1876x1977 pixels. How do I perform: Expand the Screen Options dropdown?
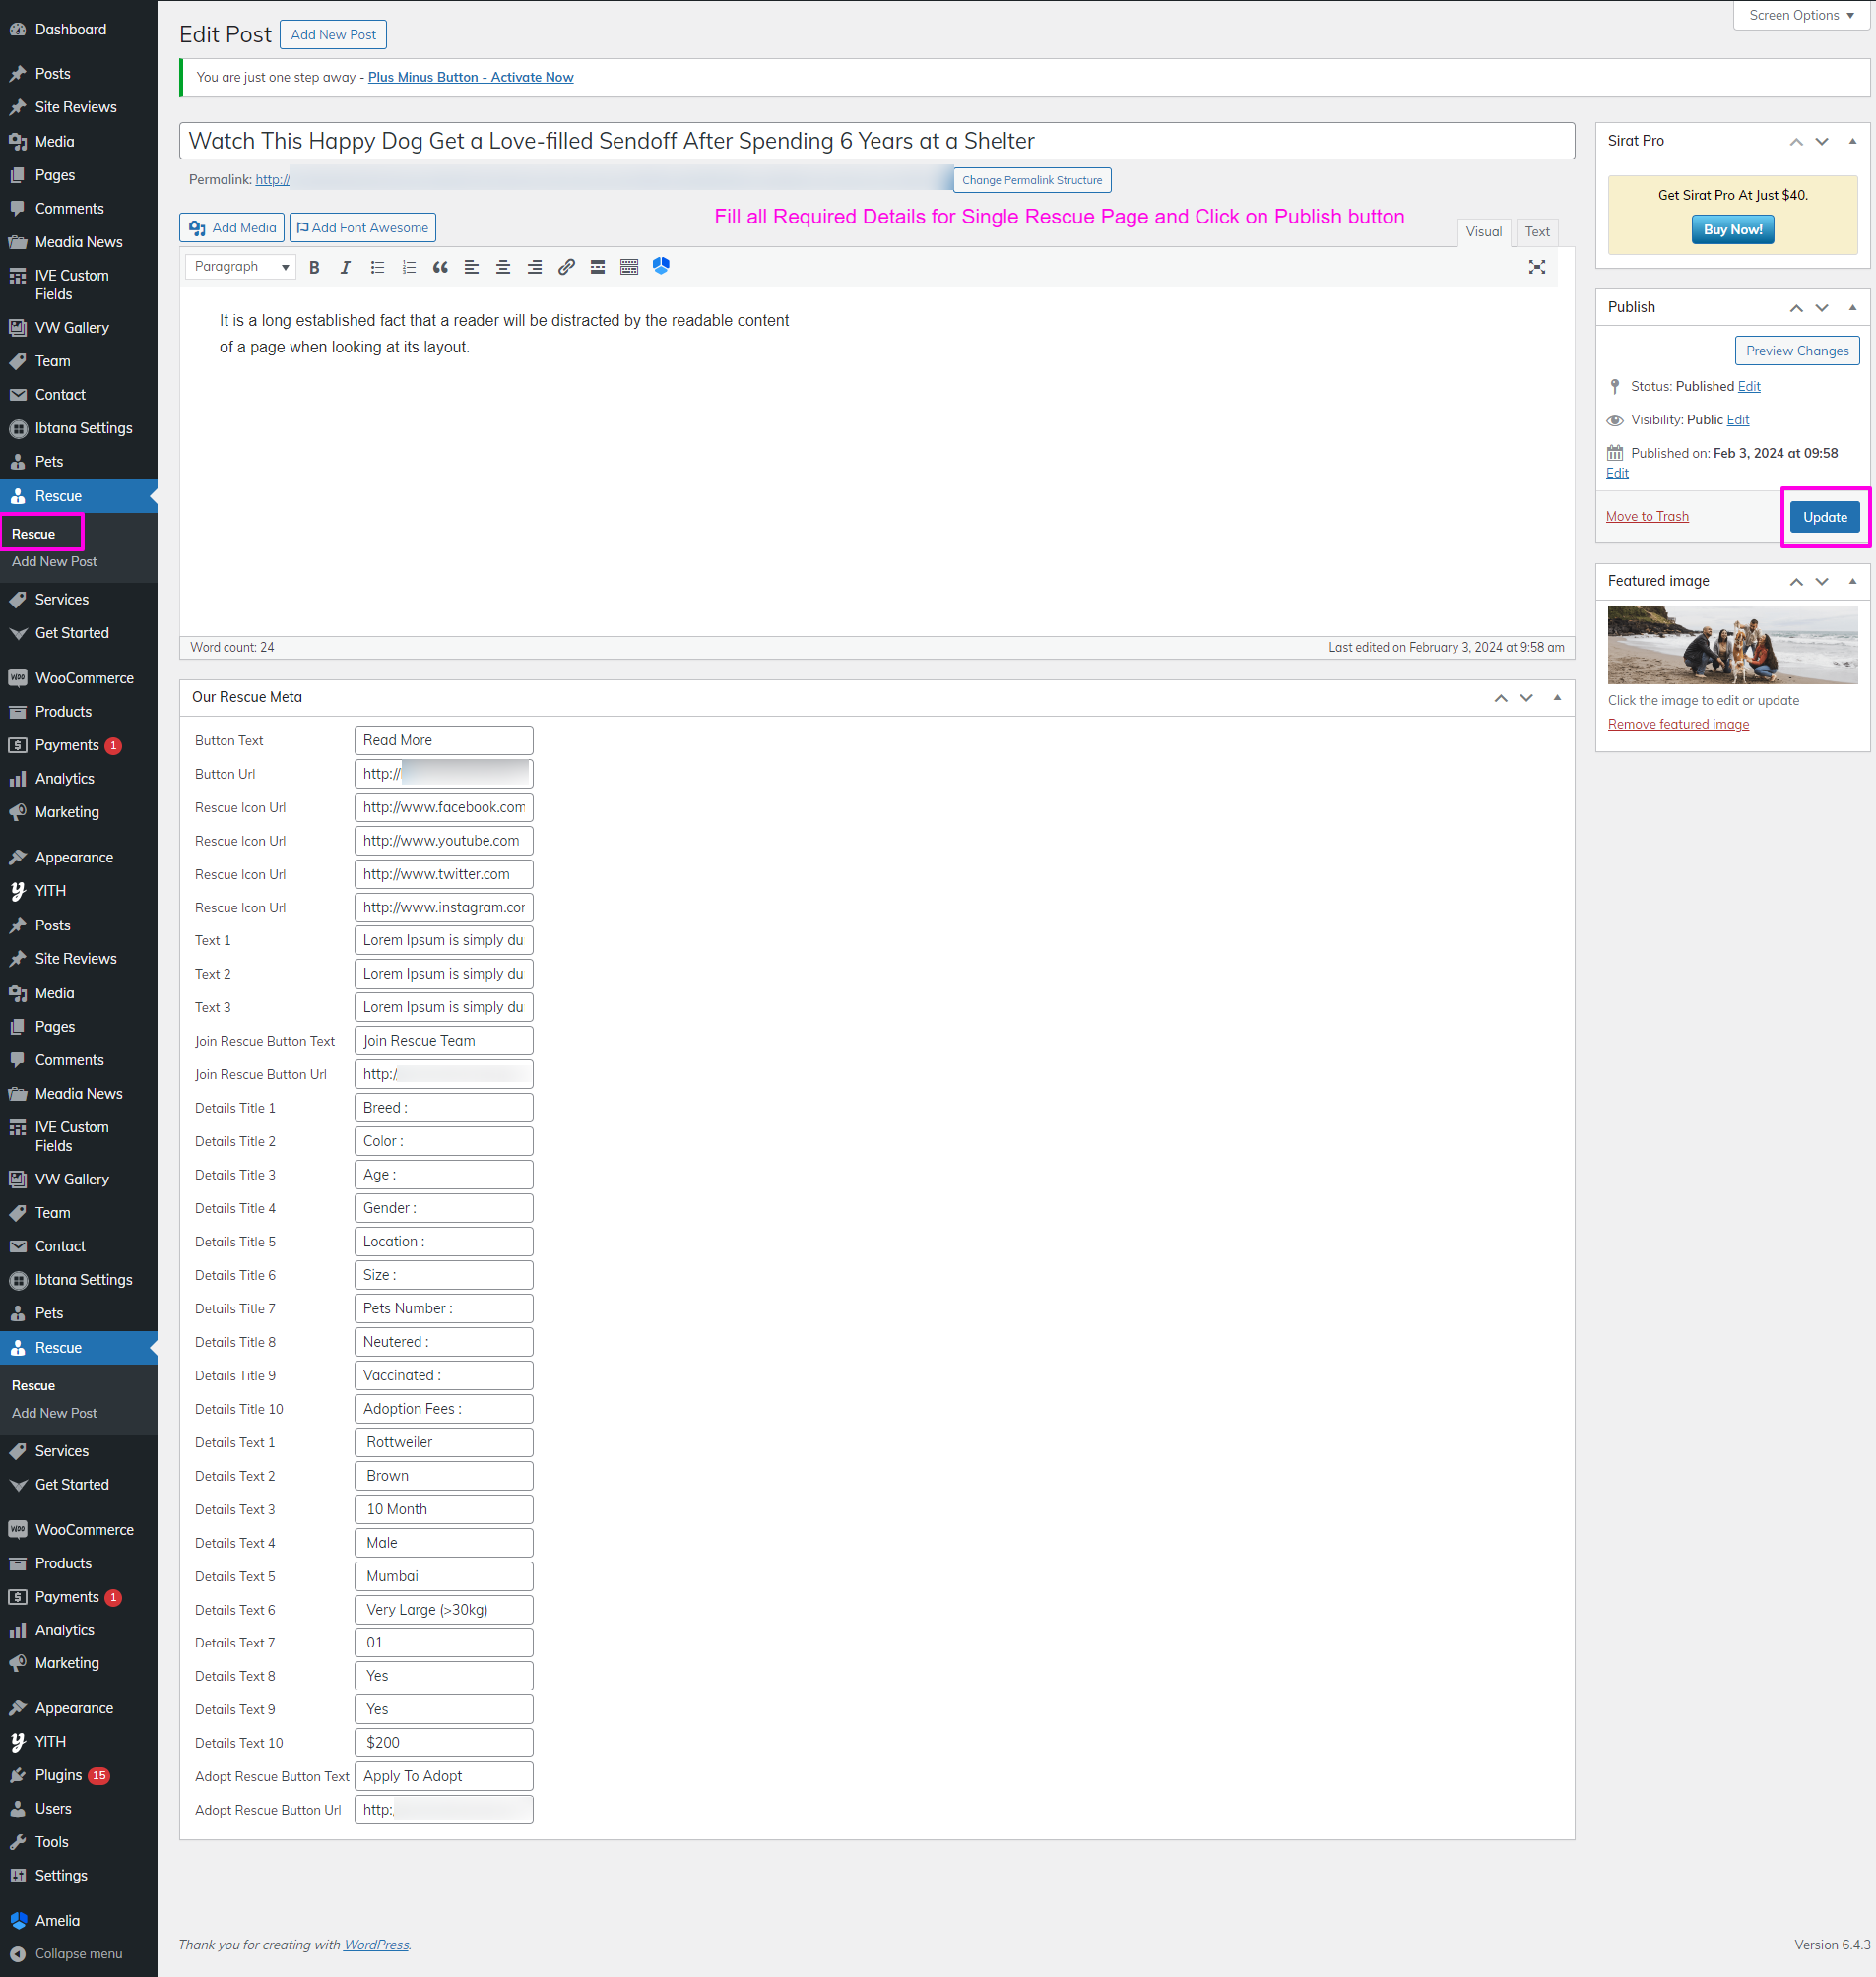1800,15
